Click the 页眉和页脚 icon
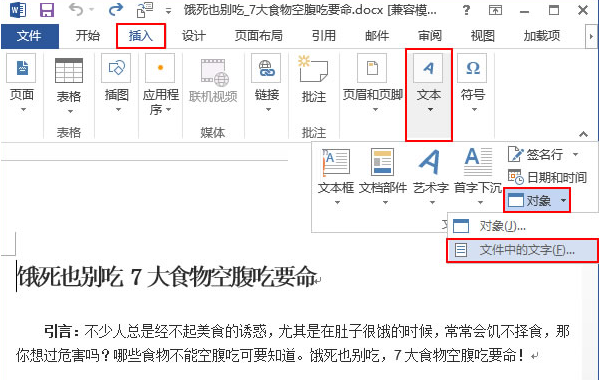This screenshot has width=603, height=380. click(x=372, y=68)
